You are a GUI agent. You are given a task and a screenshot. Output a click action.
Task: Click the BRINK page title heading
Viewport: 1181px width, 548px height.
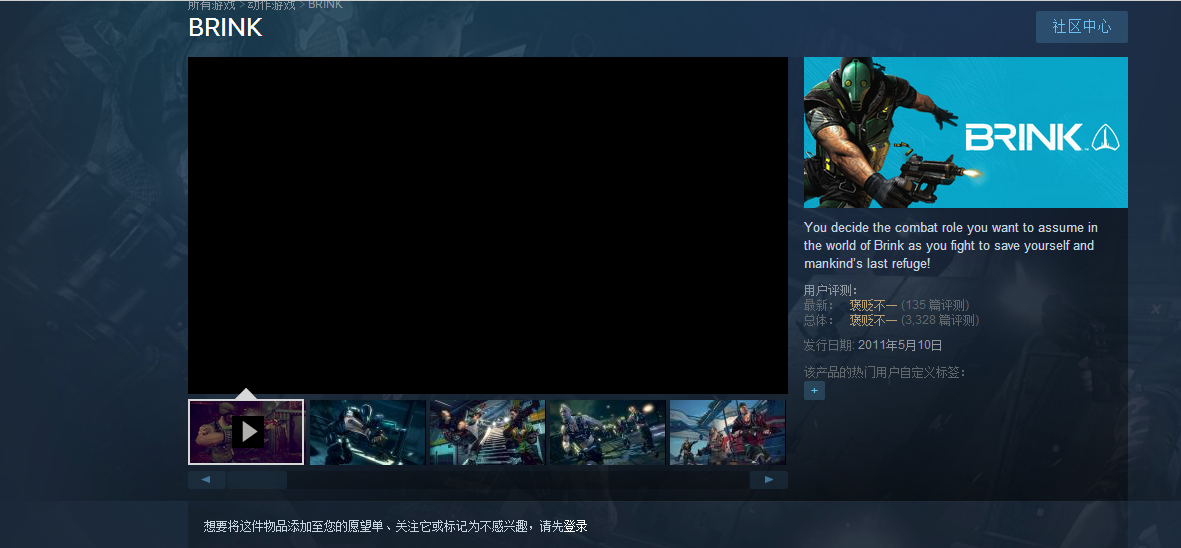[225, 28]
